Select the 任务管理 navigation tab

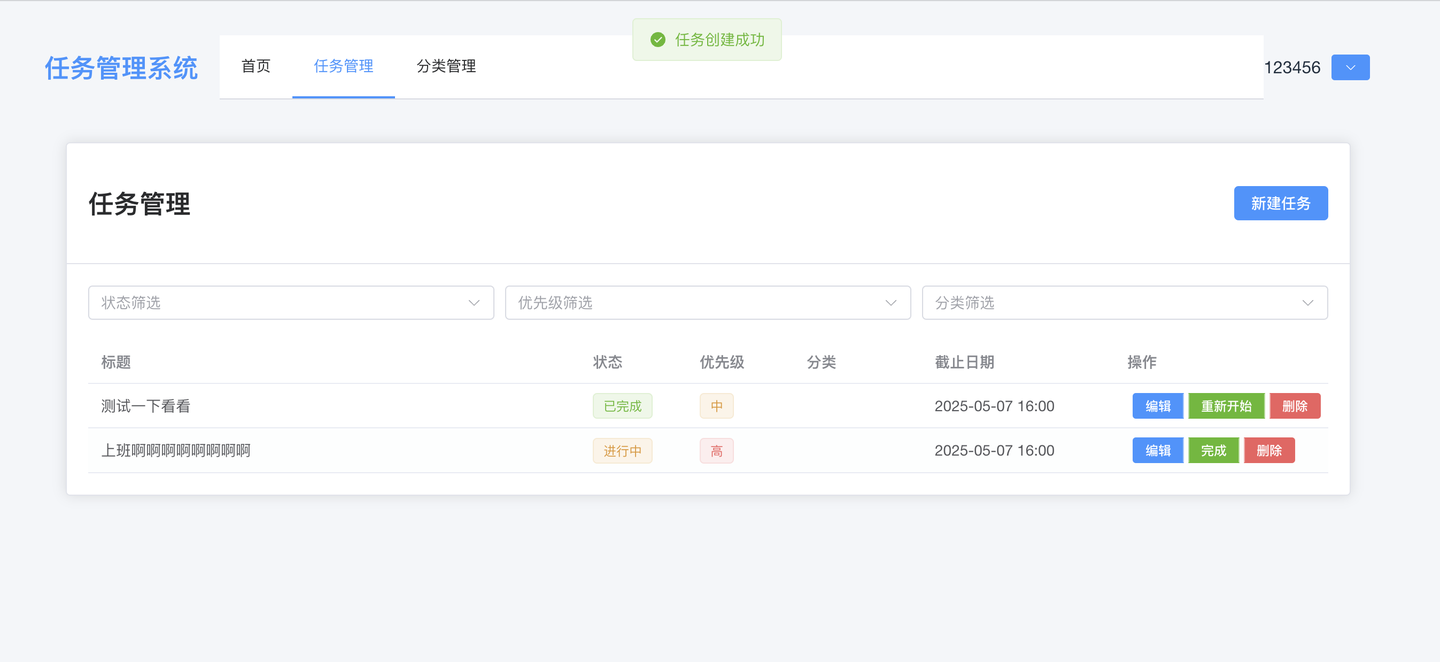click(344, 66)
